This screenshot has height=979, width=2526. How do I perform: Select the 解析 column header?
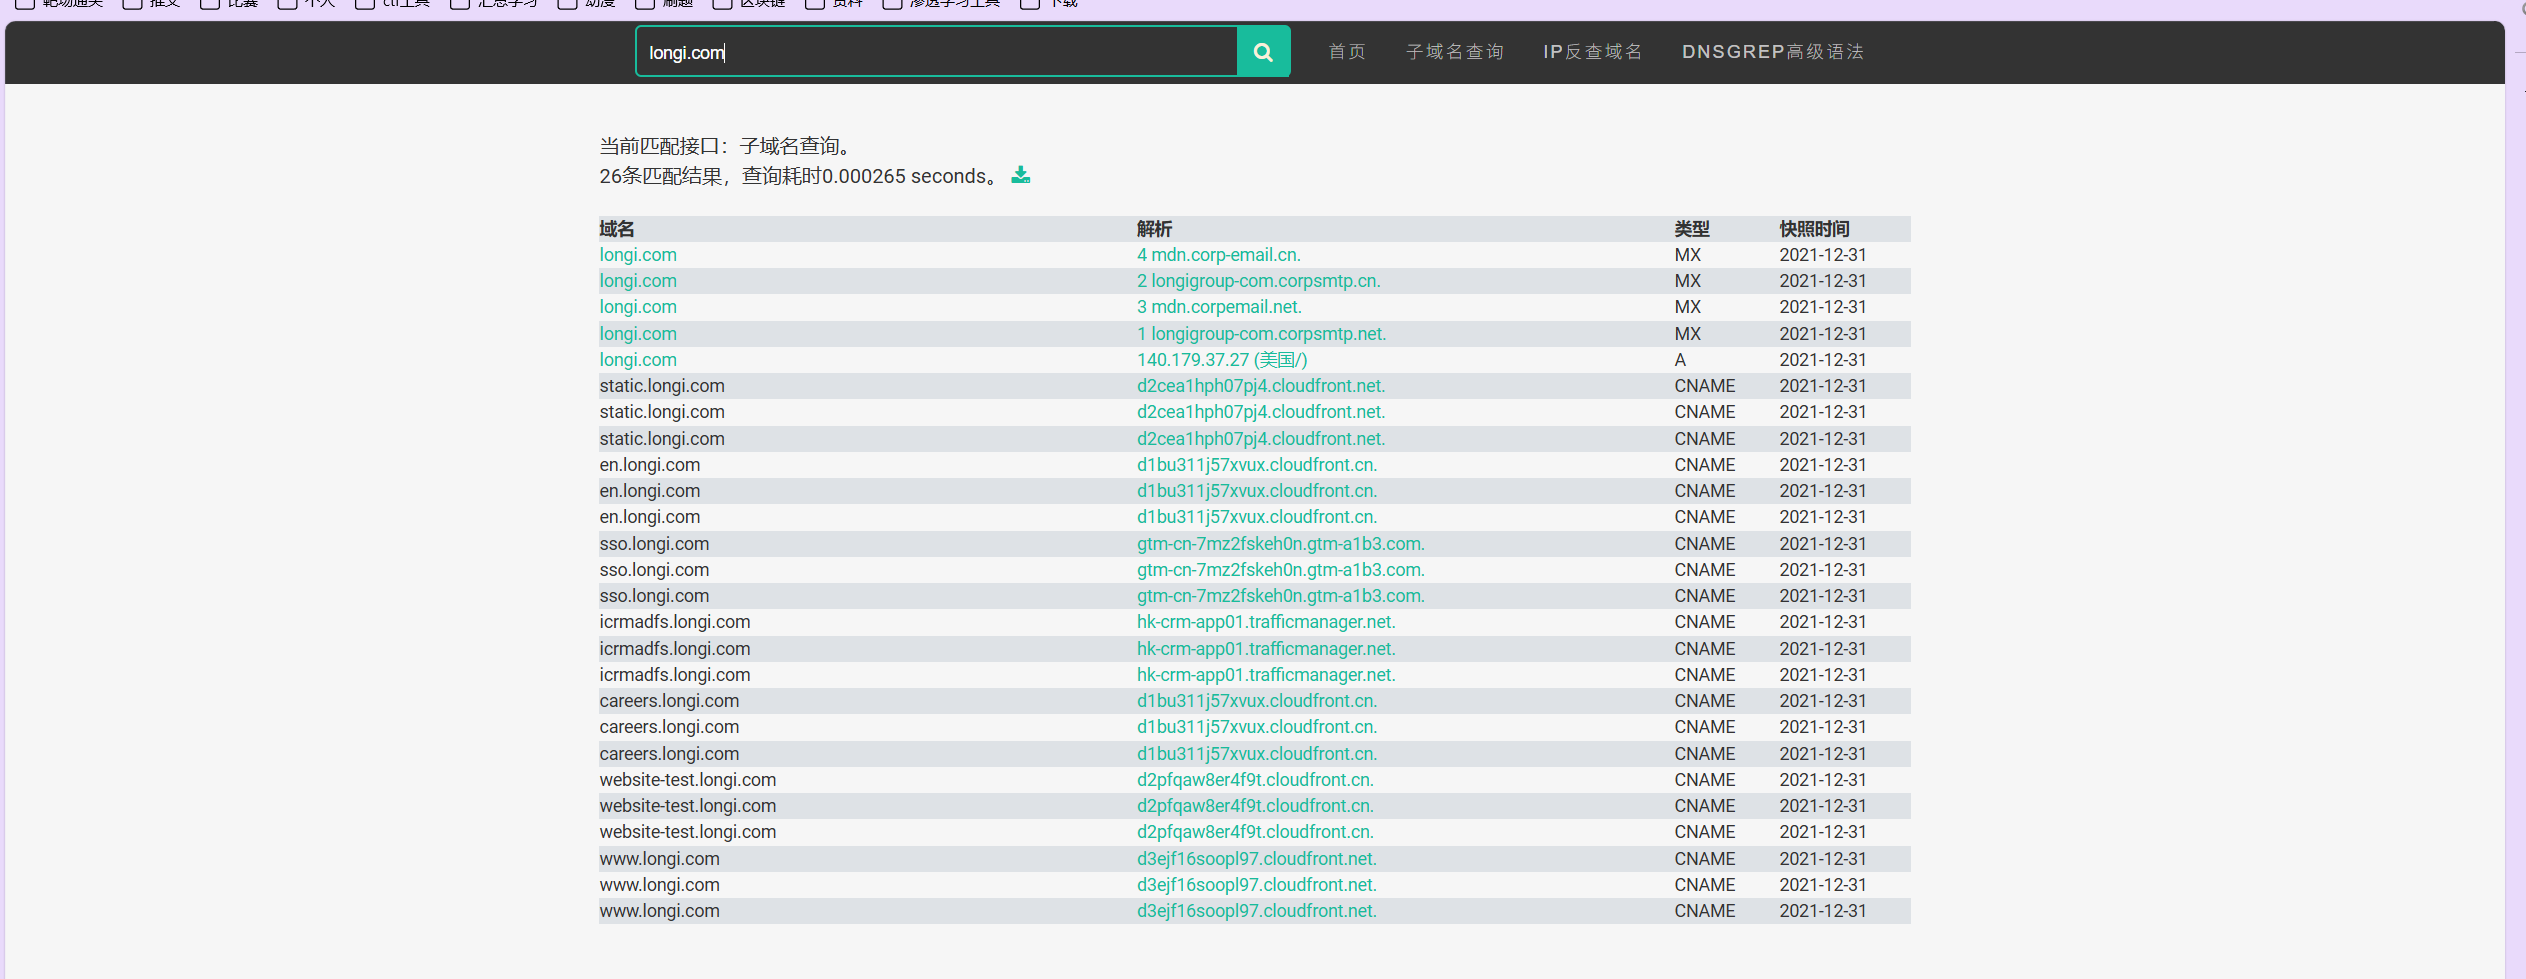coord(1154,229)
